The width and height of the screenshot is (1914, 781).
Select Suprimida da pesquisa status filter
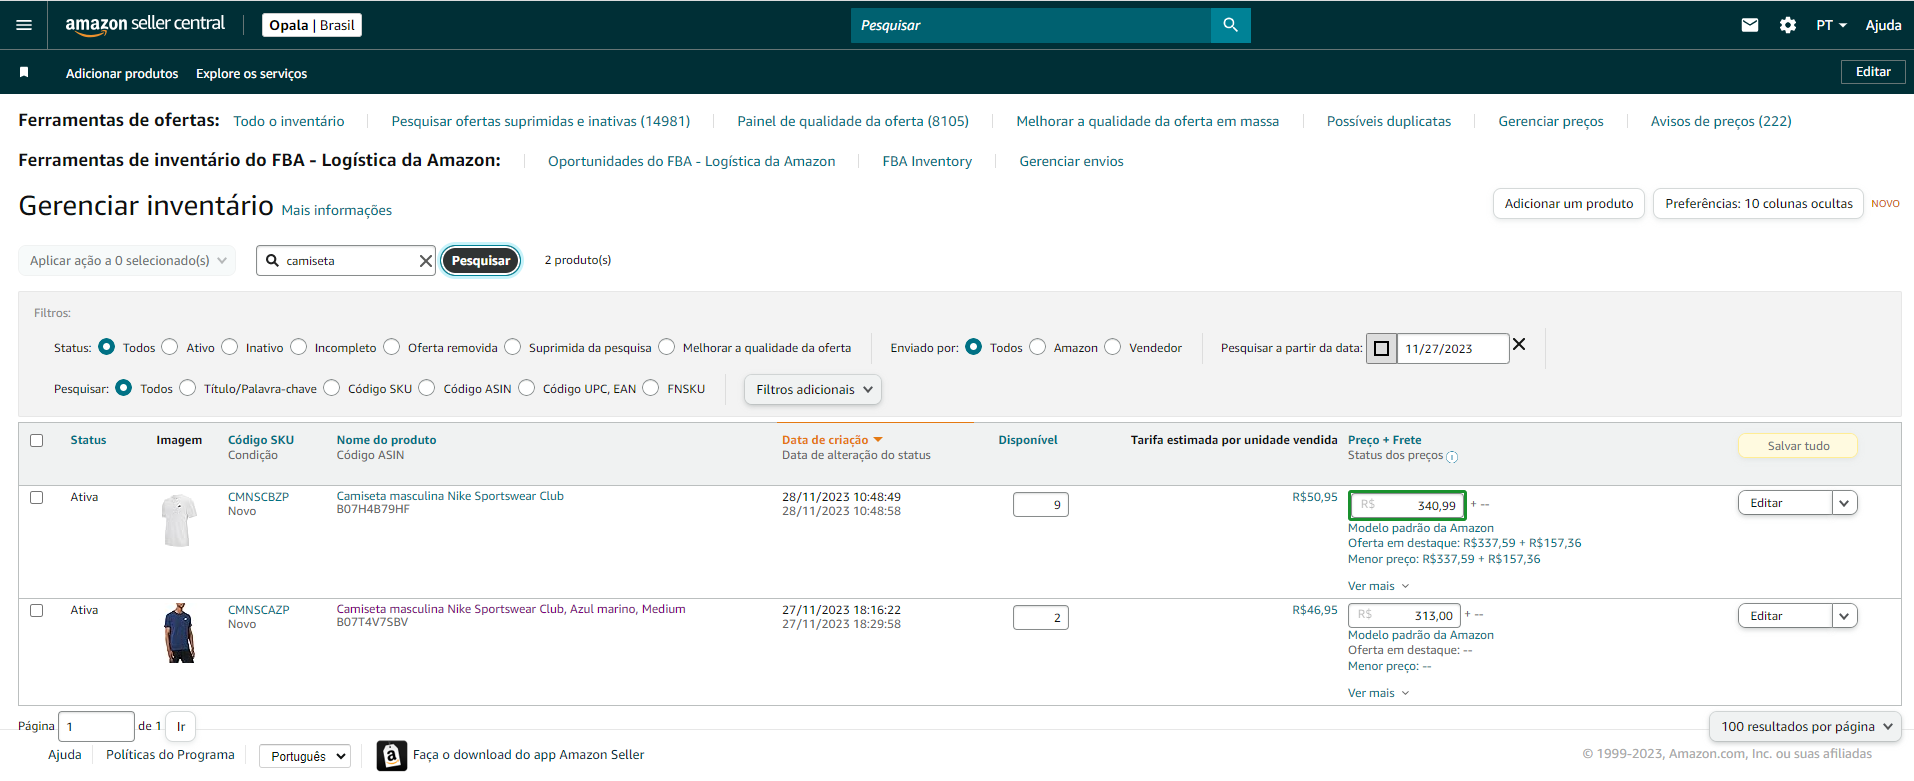[513, 347]
